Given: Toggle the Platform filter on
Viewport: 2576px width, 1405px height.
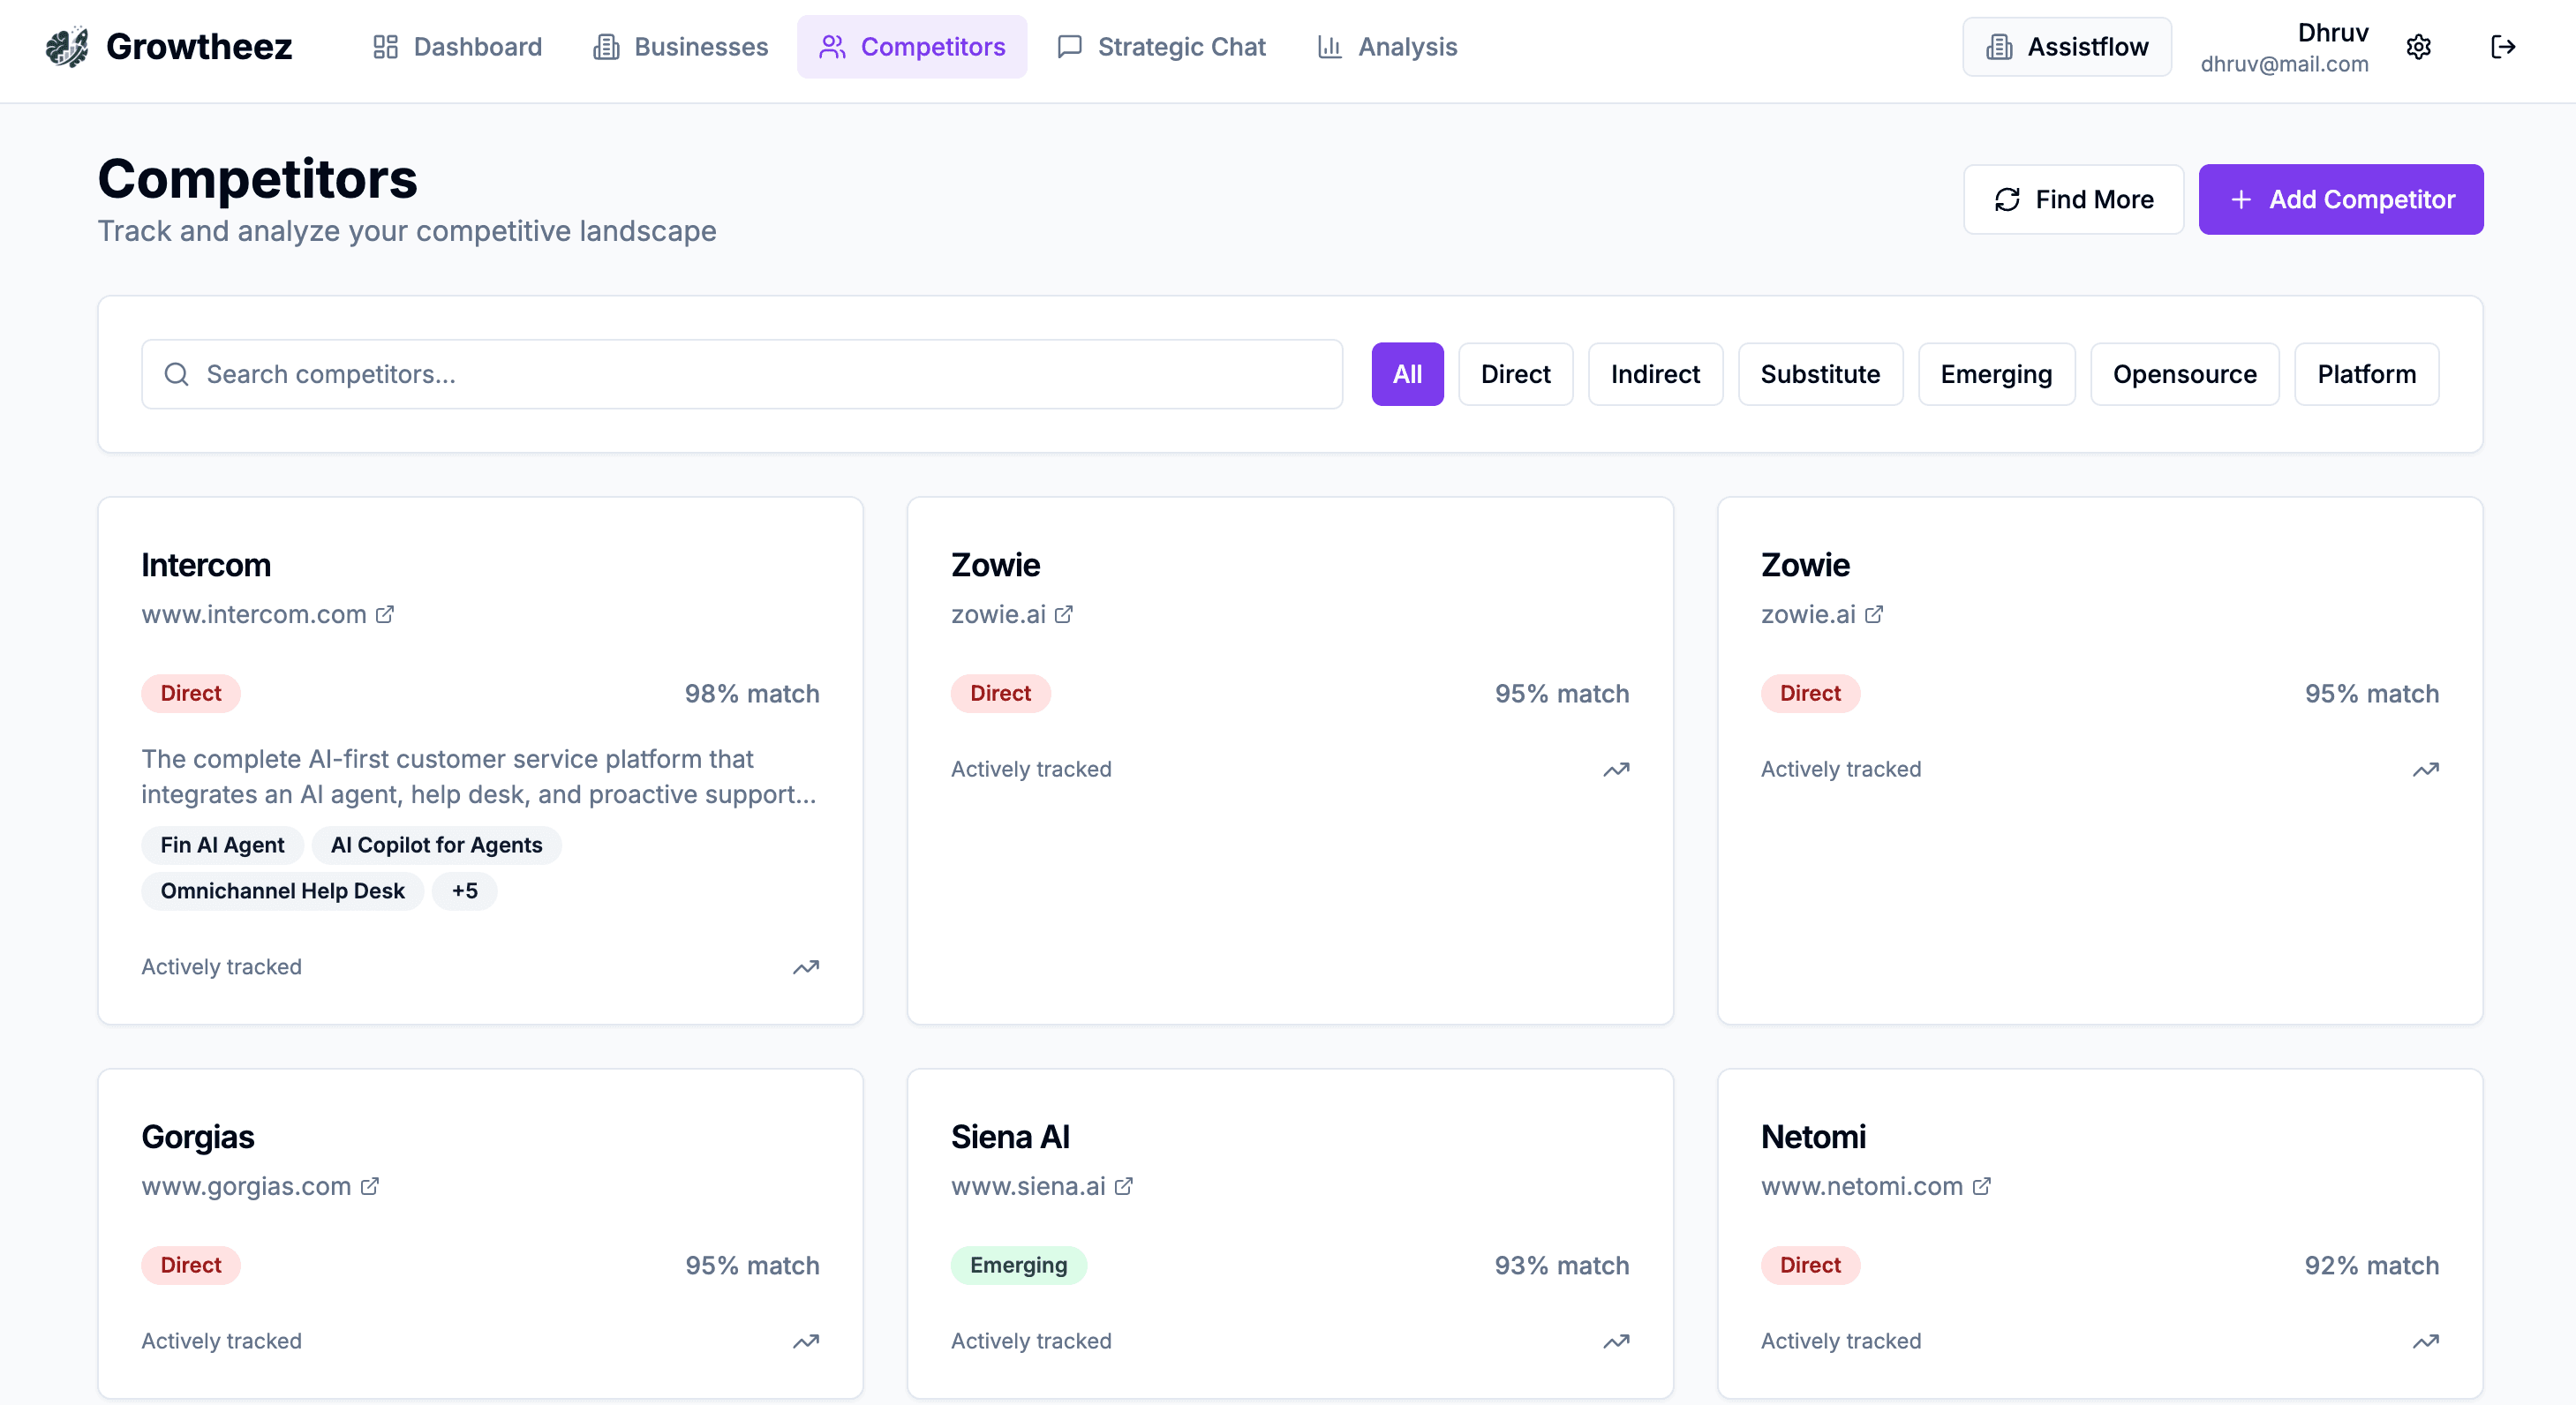Looking at the screenshot, I should point(2367,374).
